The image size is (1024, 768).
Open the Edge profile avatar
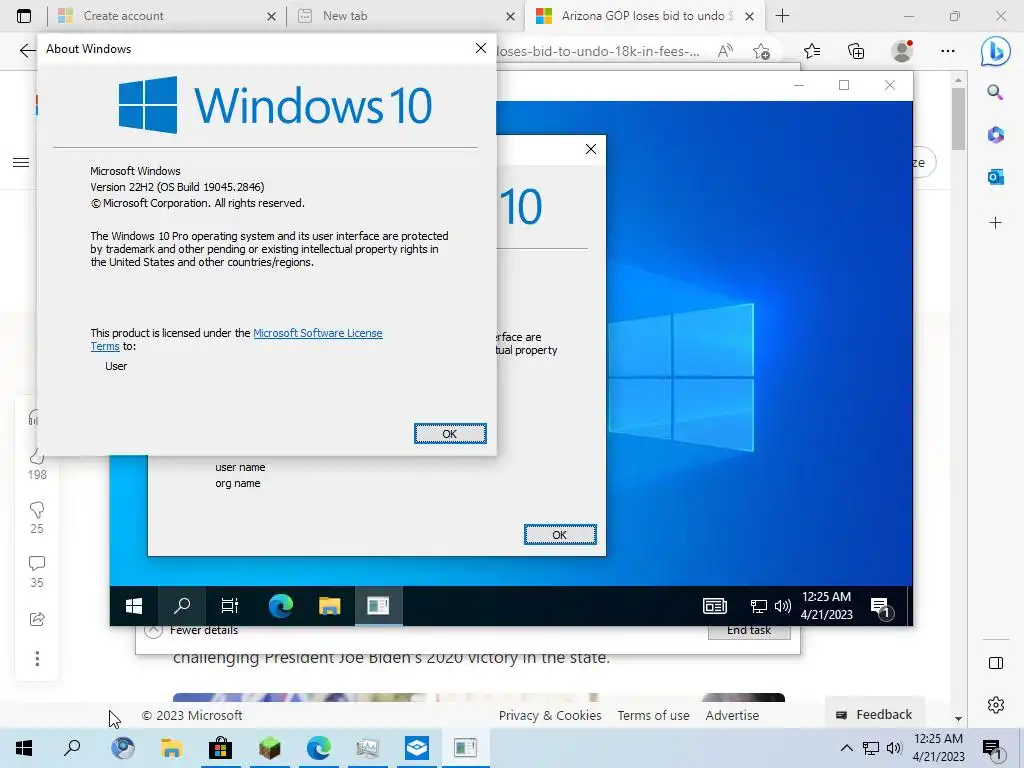[902, 51]
